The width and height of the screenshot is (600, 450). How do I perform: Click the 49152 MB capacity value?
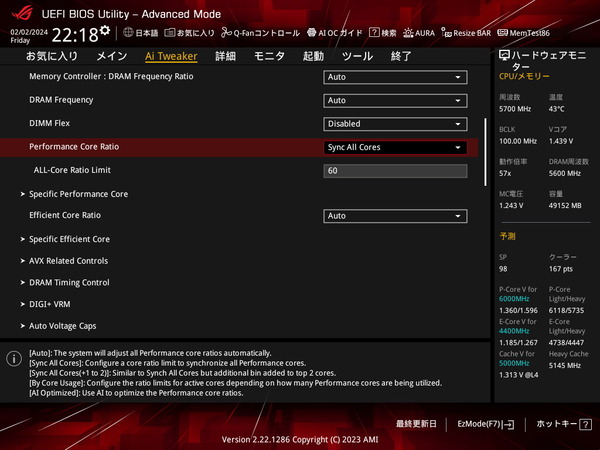(565, 205)
